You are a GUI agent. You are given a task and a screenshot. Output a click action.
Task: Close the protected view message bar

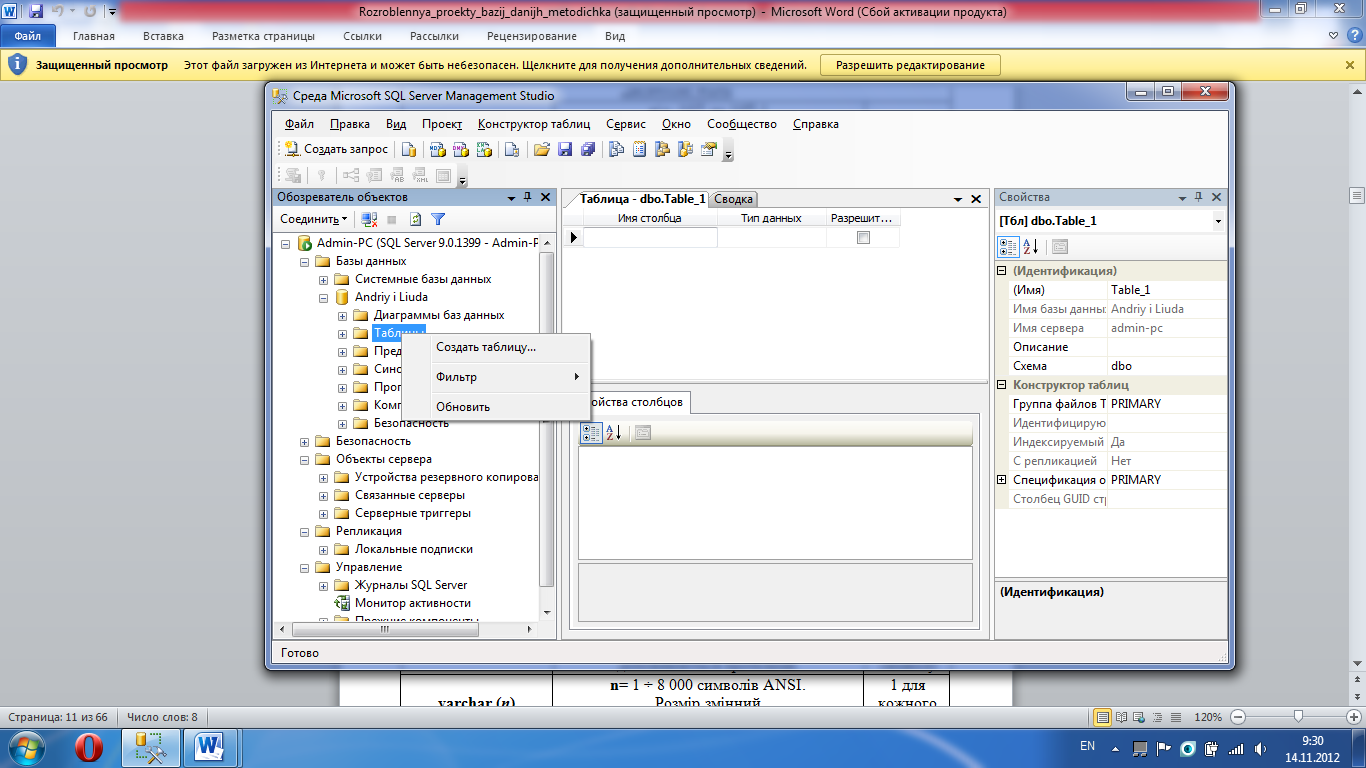pyautogui.click(x=1350, y=65)
